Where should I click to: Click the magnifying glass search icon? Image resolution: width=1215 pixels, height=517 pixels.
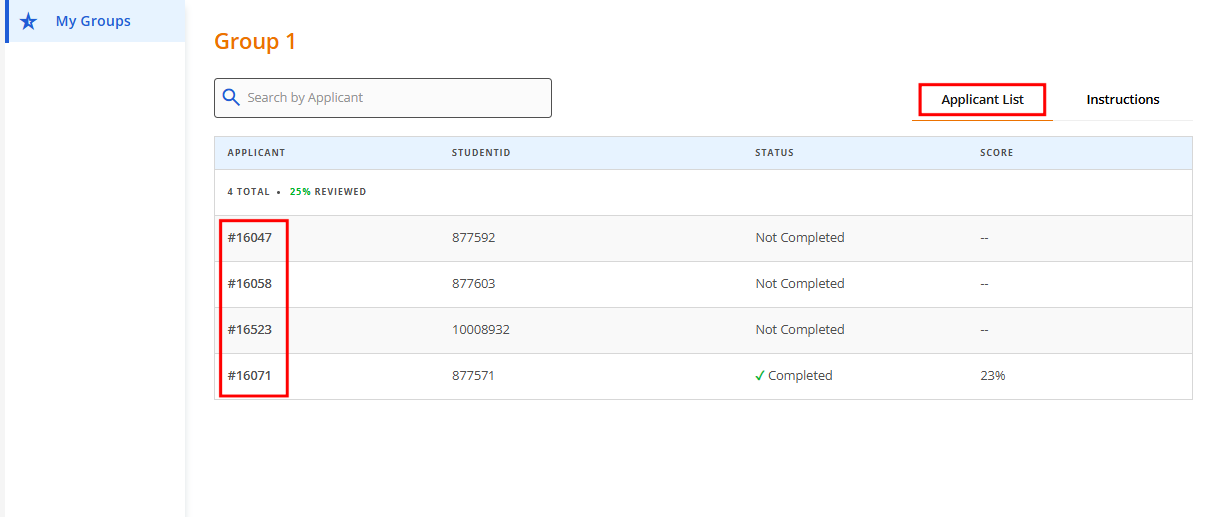[231, 97]
